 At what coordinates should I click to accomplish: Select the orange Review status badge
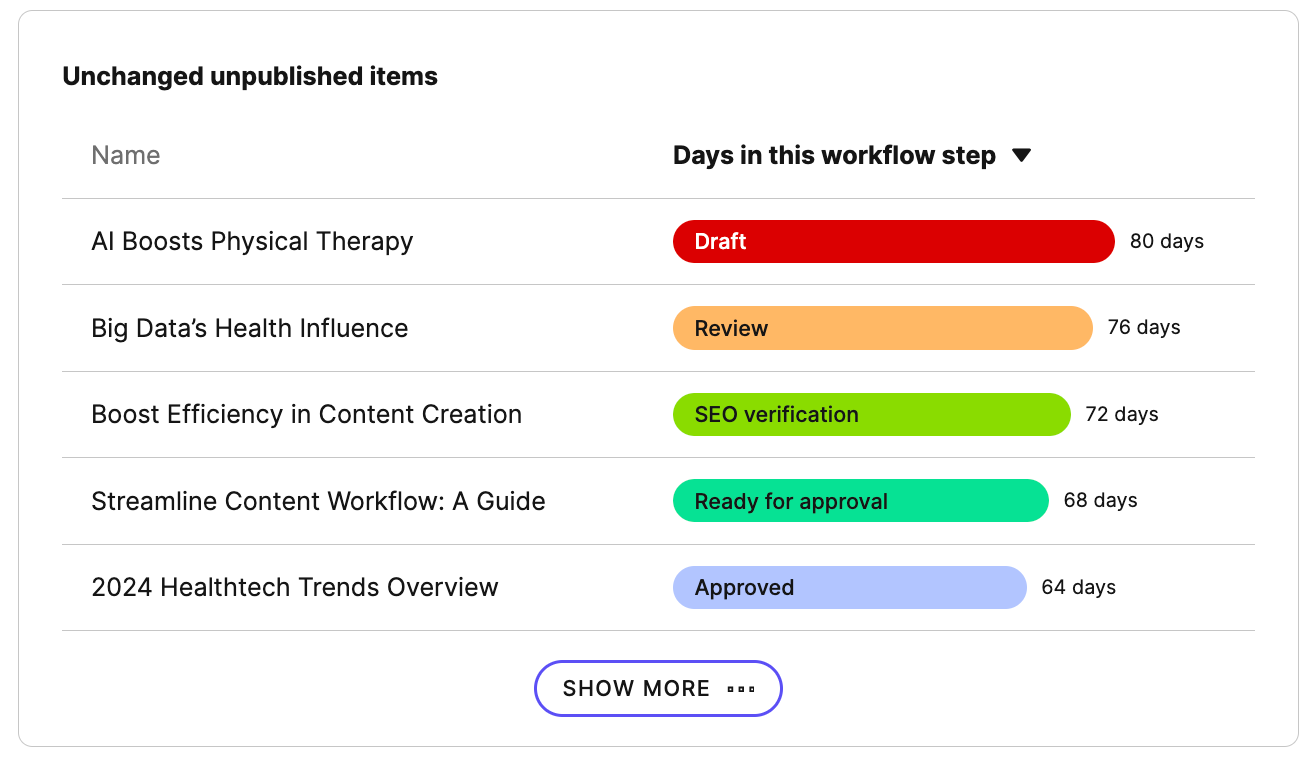pos(883,328)
